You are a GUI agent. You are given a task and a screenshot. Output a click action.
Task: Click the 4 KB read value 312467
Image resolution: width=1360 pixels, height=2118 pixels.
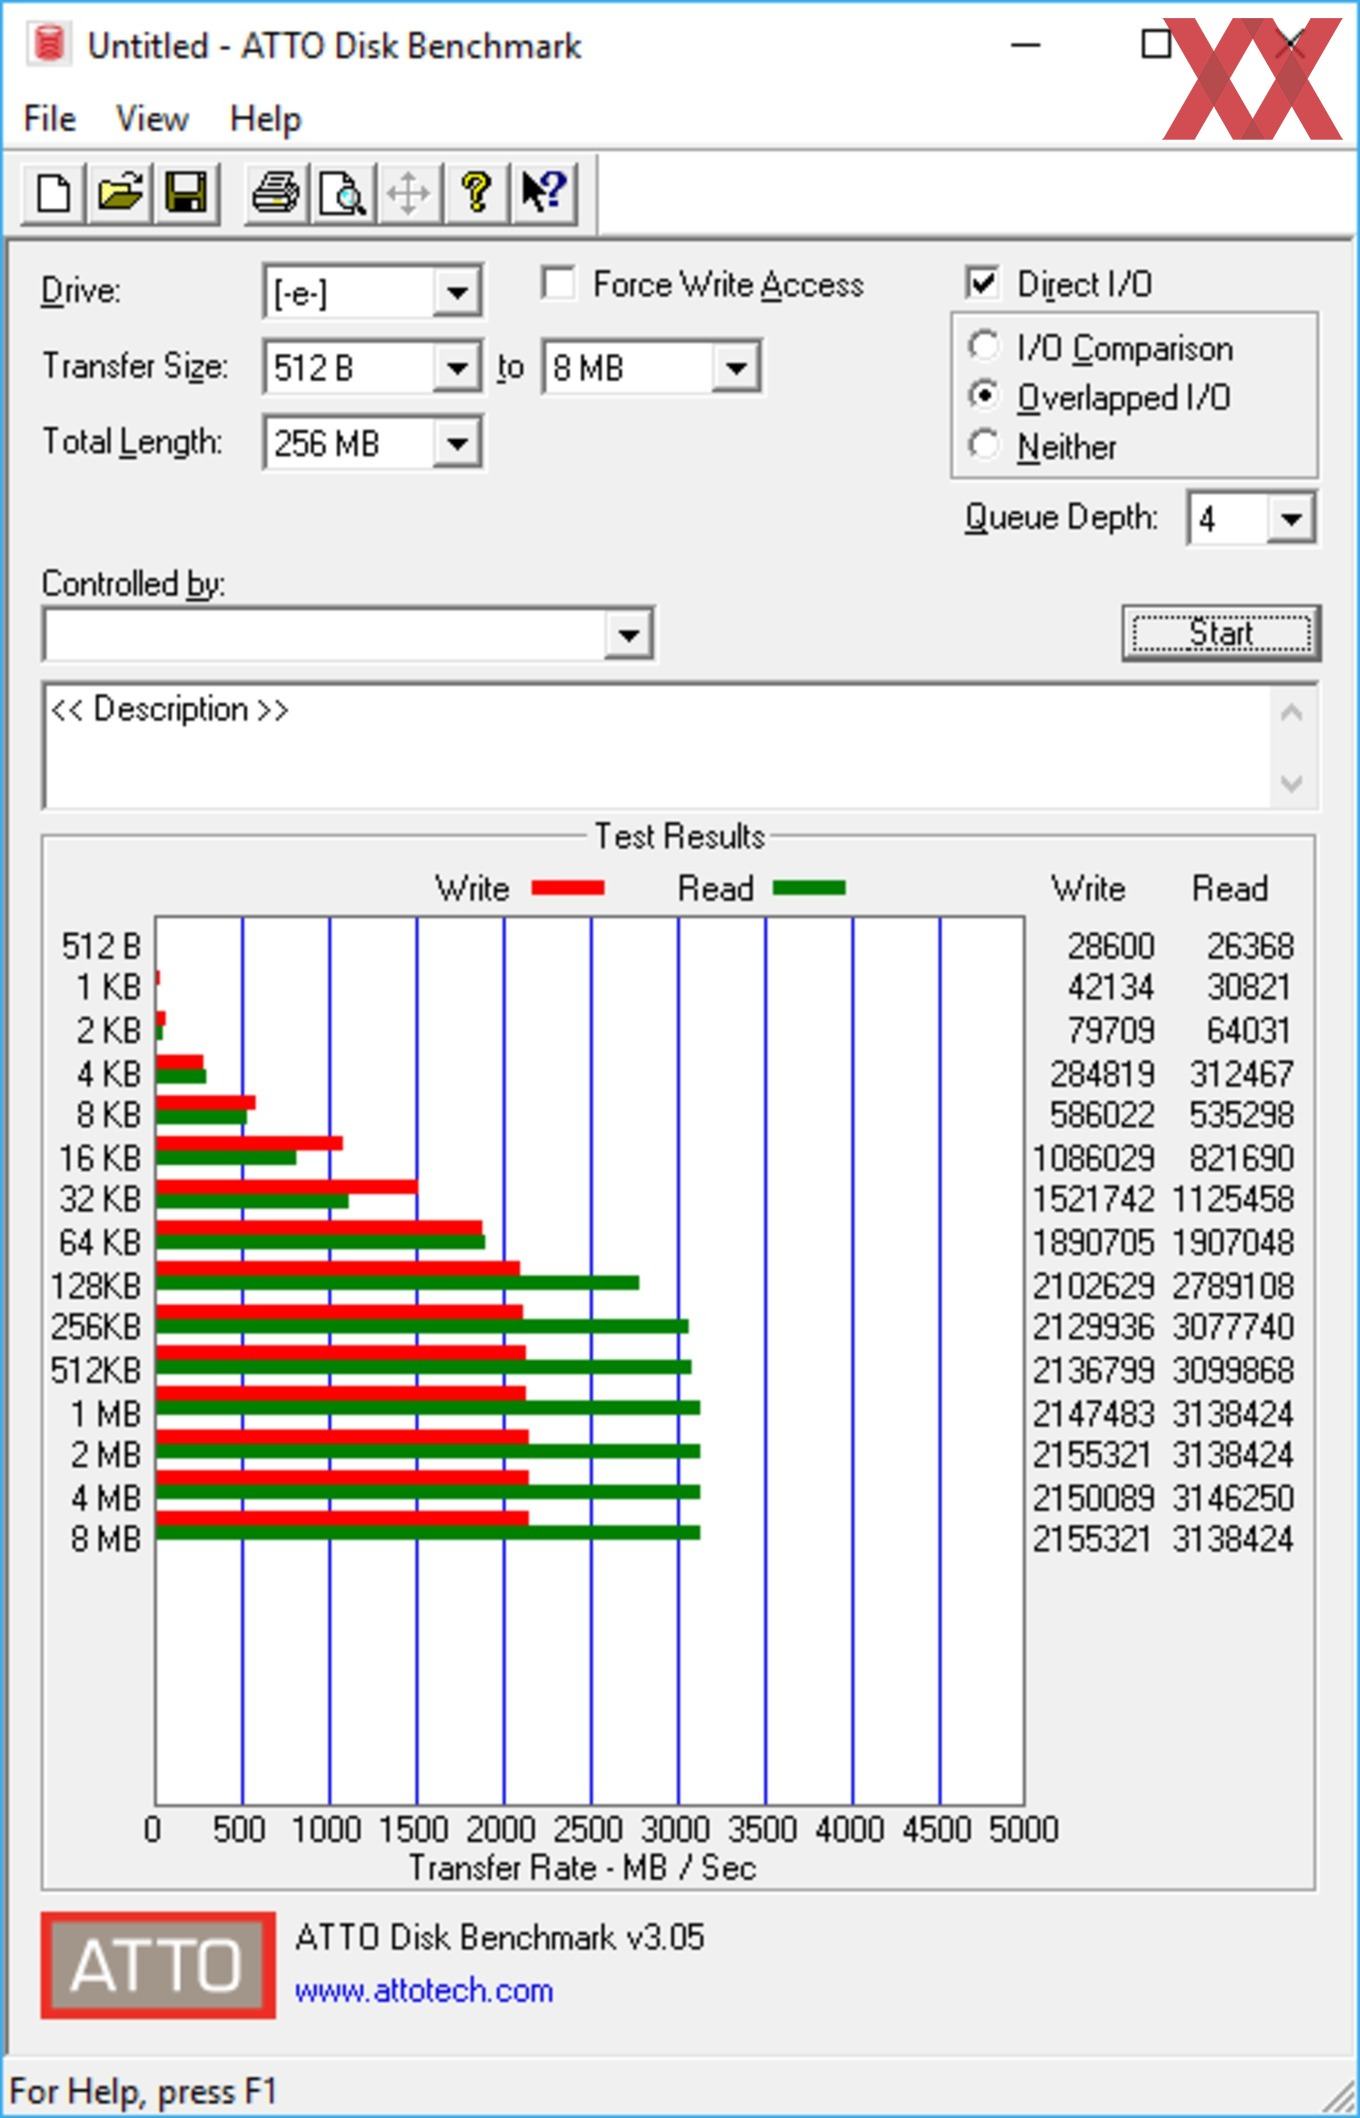tap(1242, 1073)
